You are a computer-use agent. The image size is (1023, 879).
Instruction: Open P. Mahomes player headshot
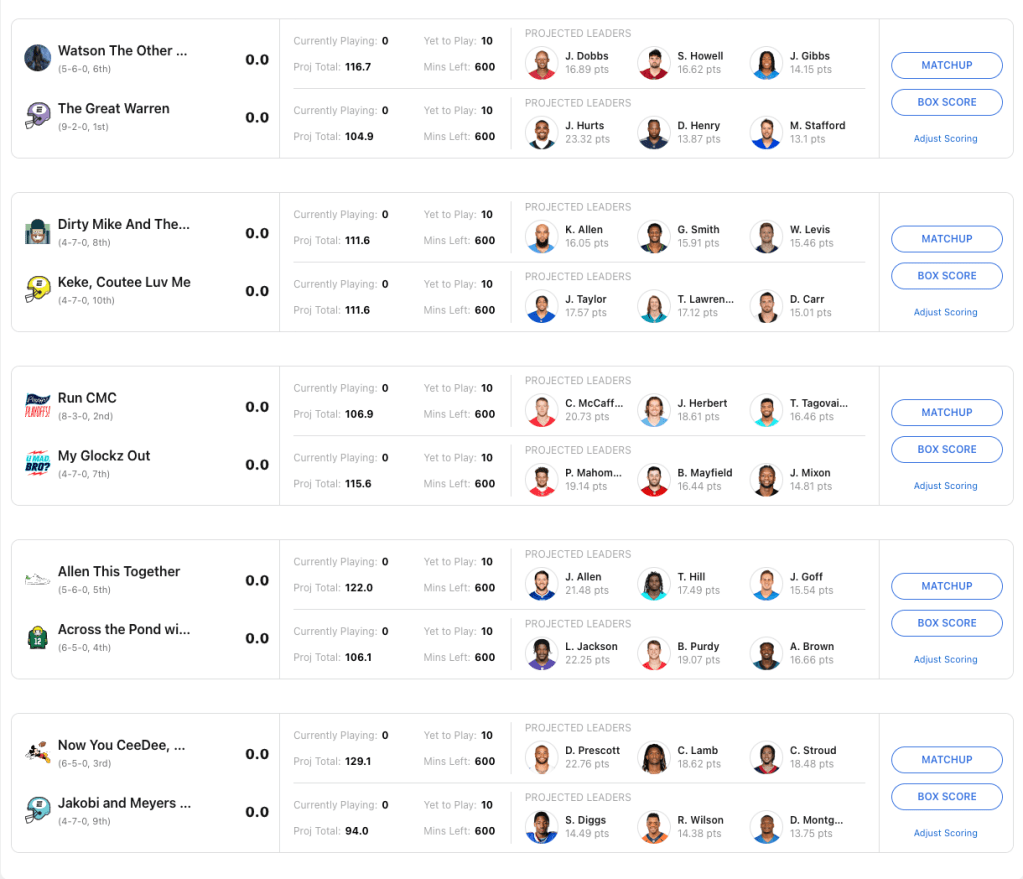pos(541,481)
